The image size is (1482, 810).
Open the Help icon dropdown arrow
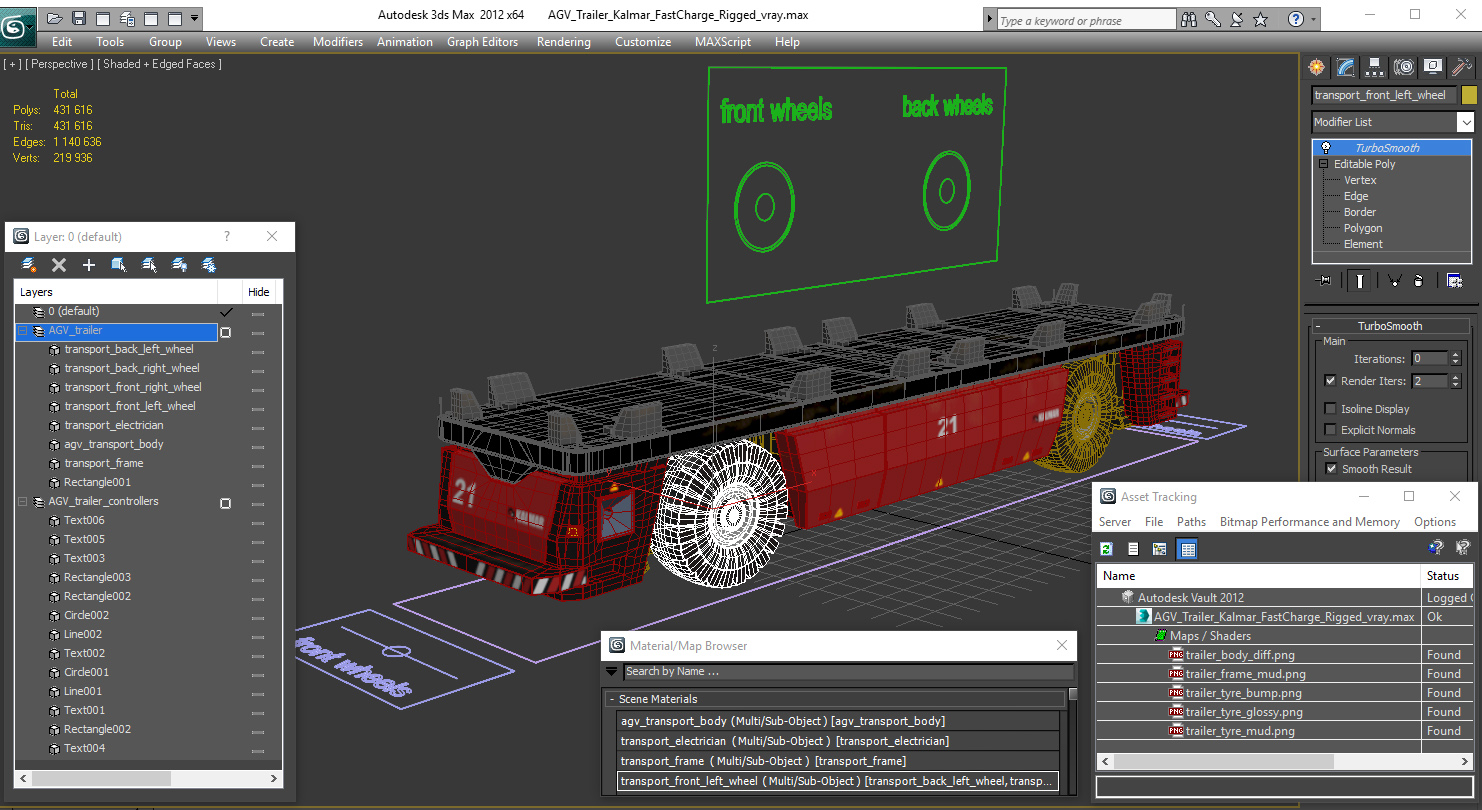(1312, 19)
